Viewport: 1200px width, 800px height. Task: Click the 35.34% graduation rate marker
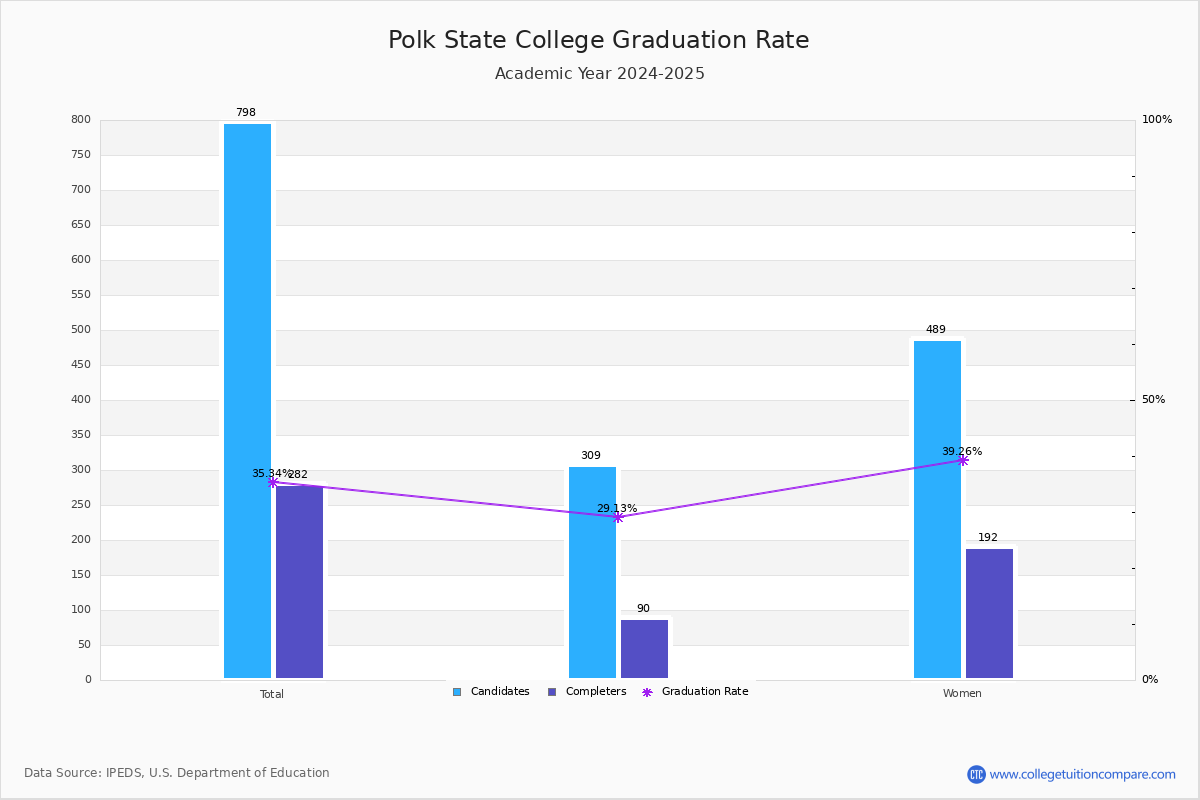[x=272, y=482]
